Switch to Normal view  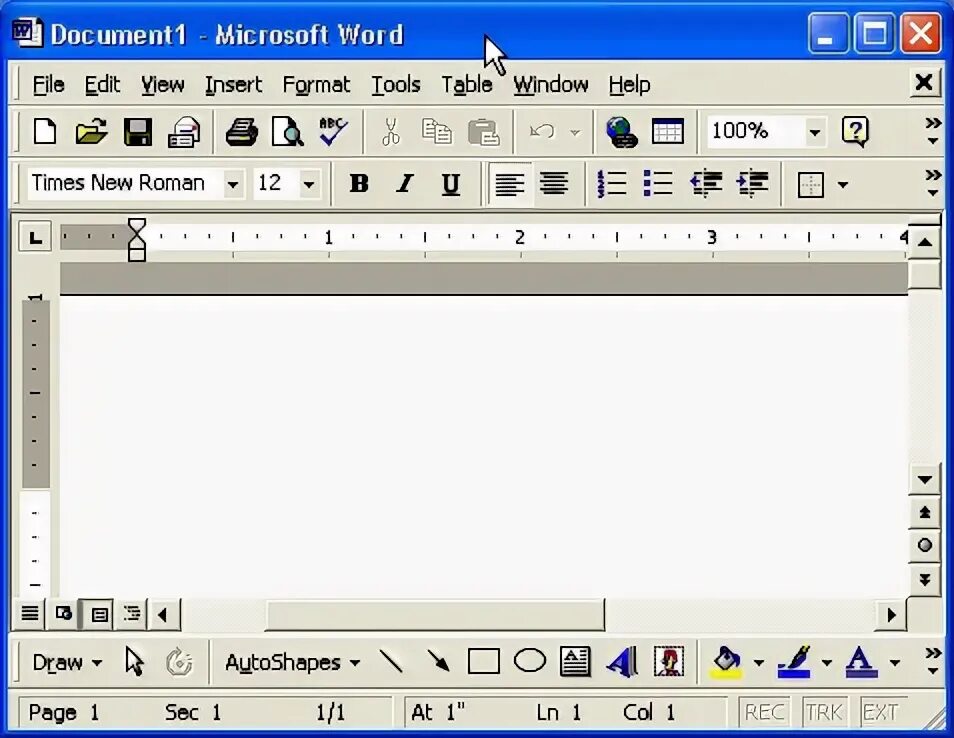click(x=29, y=613)
